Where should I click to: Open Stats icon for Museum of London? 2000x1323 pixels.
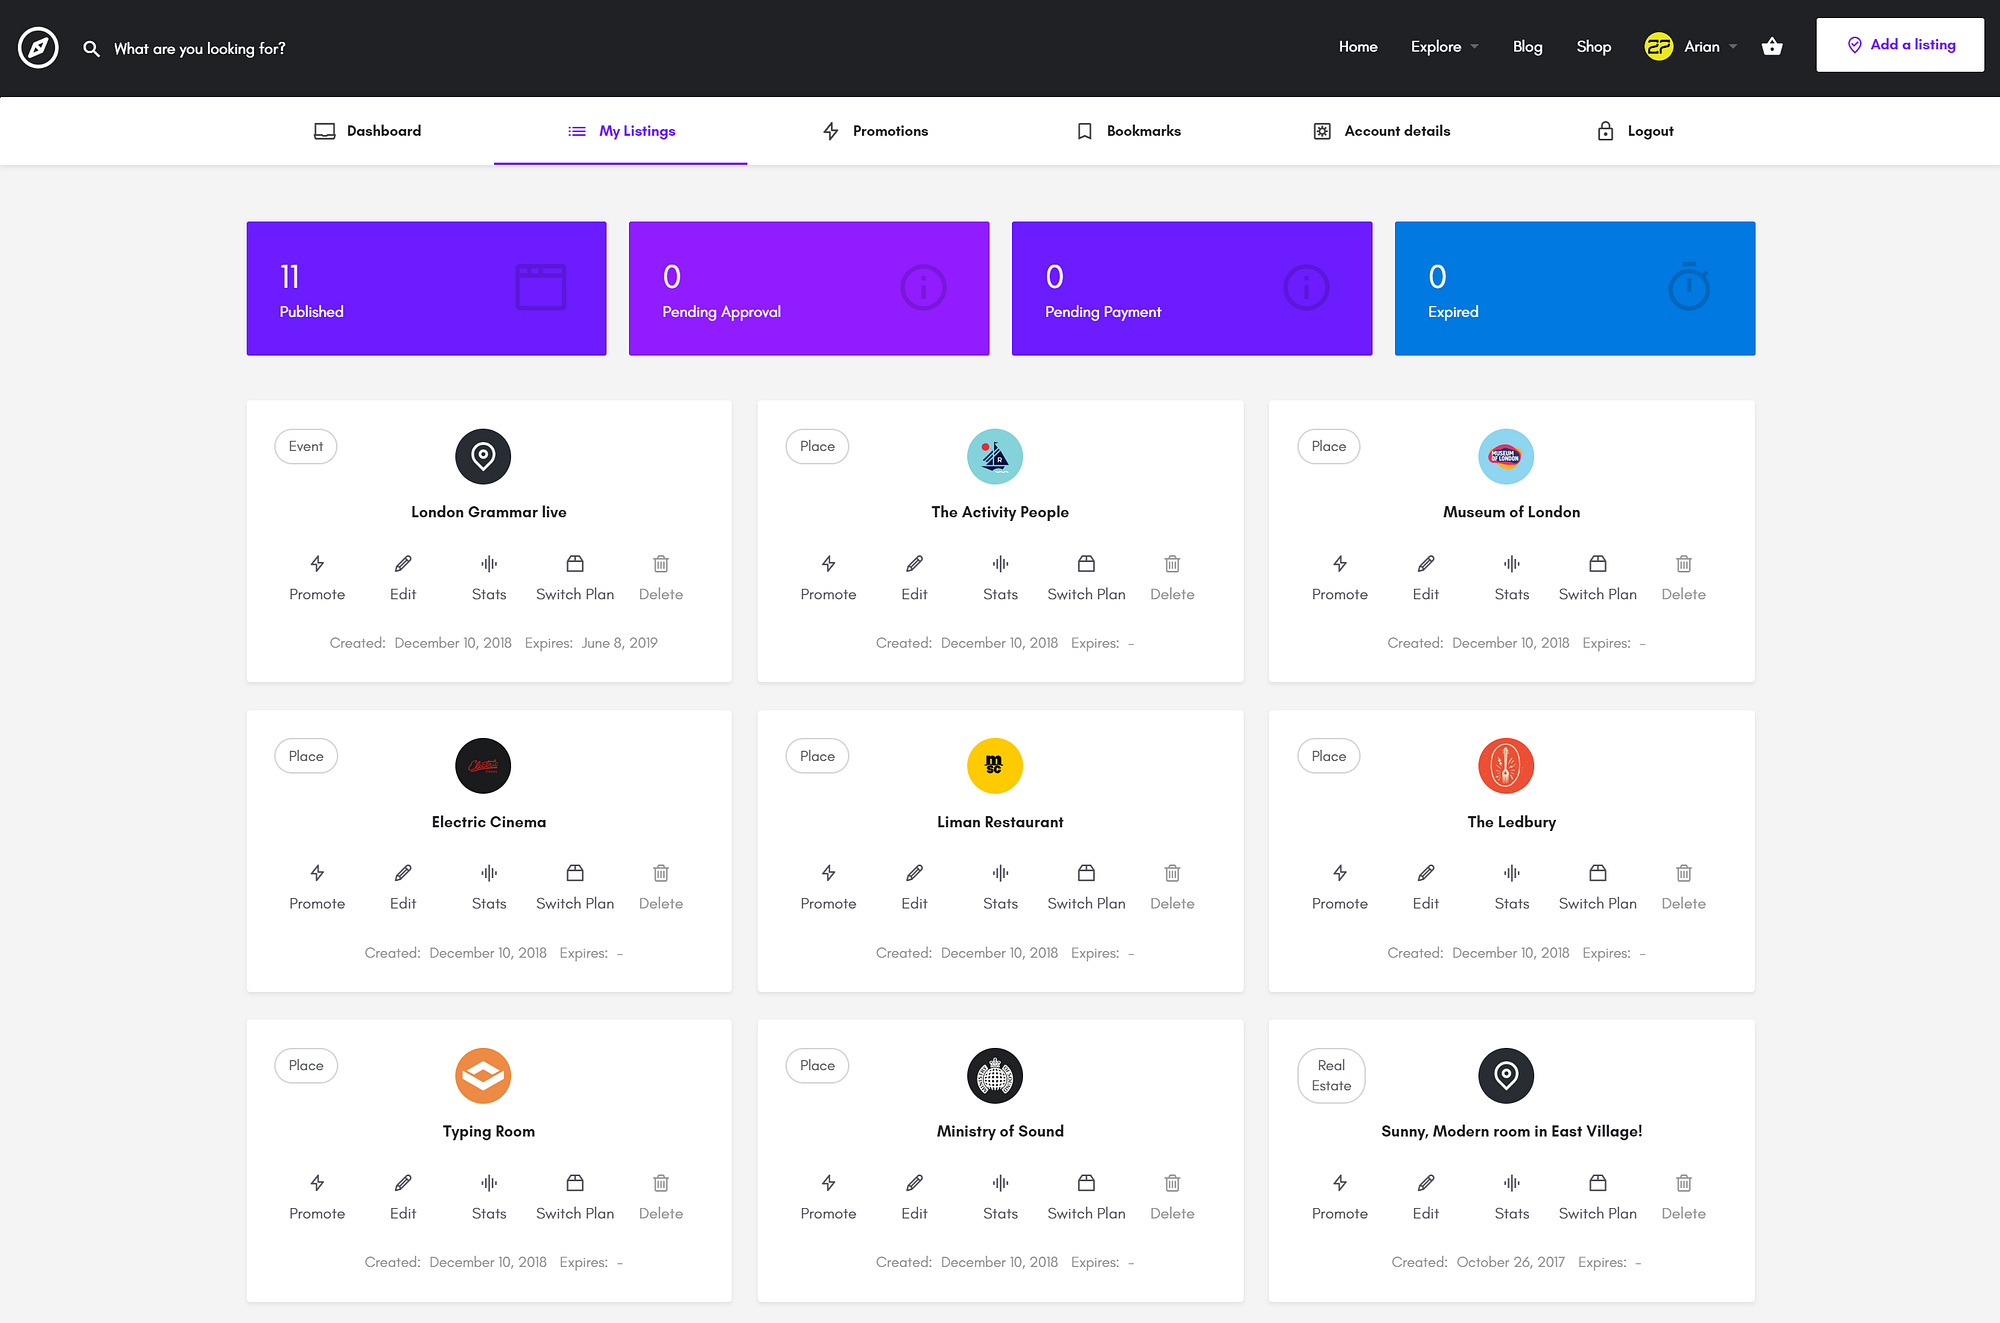pyautogui.click(x=1511, y=564)
